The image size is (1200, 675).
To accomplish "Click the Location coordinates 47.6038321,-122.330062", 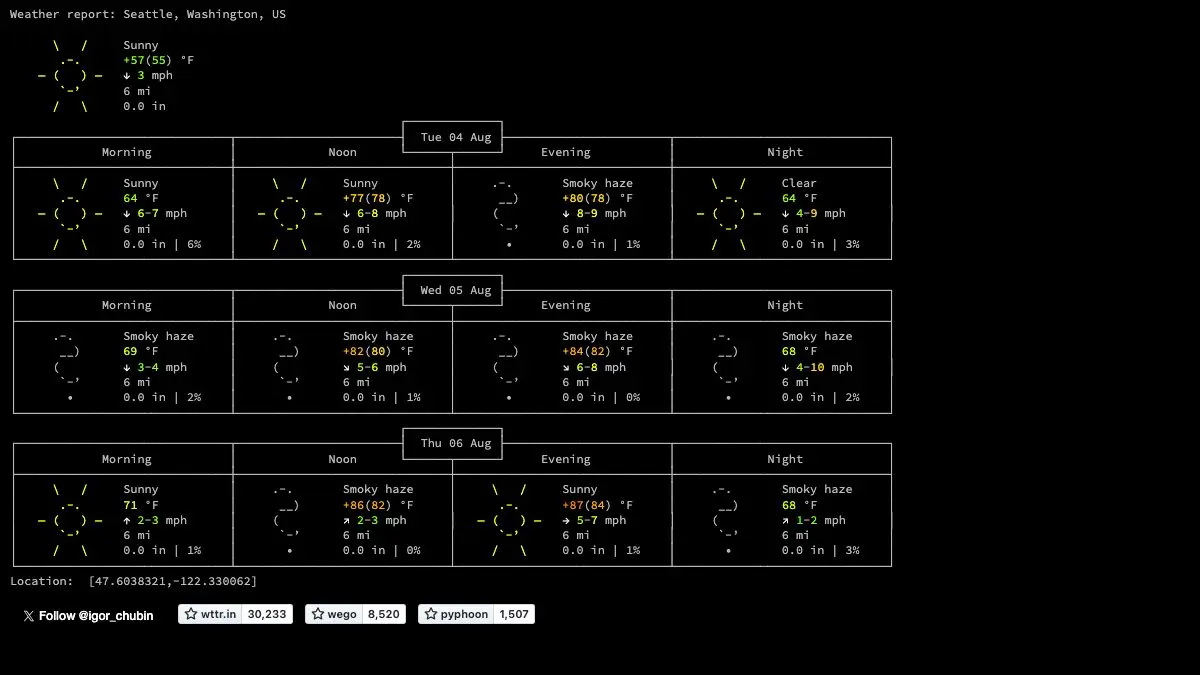I will (x=173, y=581).
